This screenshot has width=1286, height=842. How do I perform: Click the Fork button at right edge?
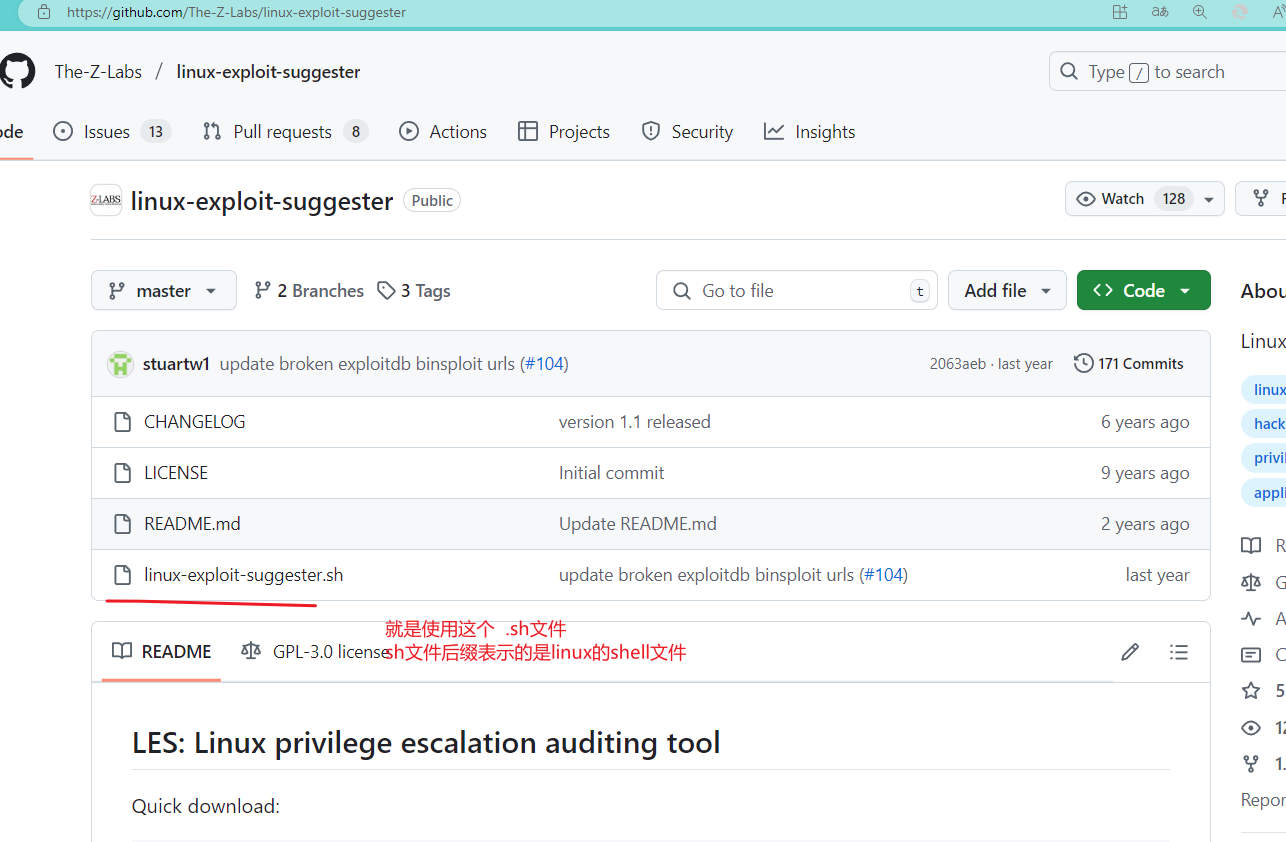click(1262, 199)
